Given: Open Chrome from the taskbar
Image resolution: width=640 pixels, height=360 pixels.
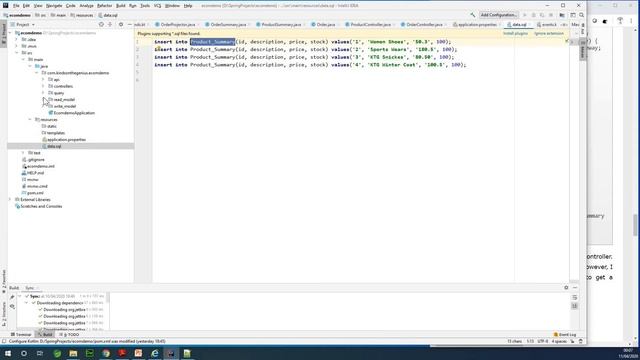Looking at the screenshot, I should coord(106,353).
